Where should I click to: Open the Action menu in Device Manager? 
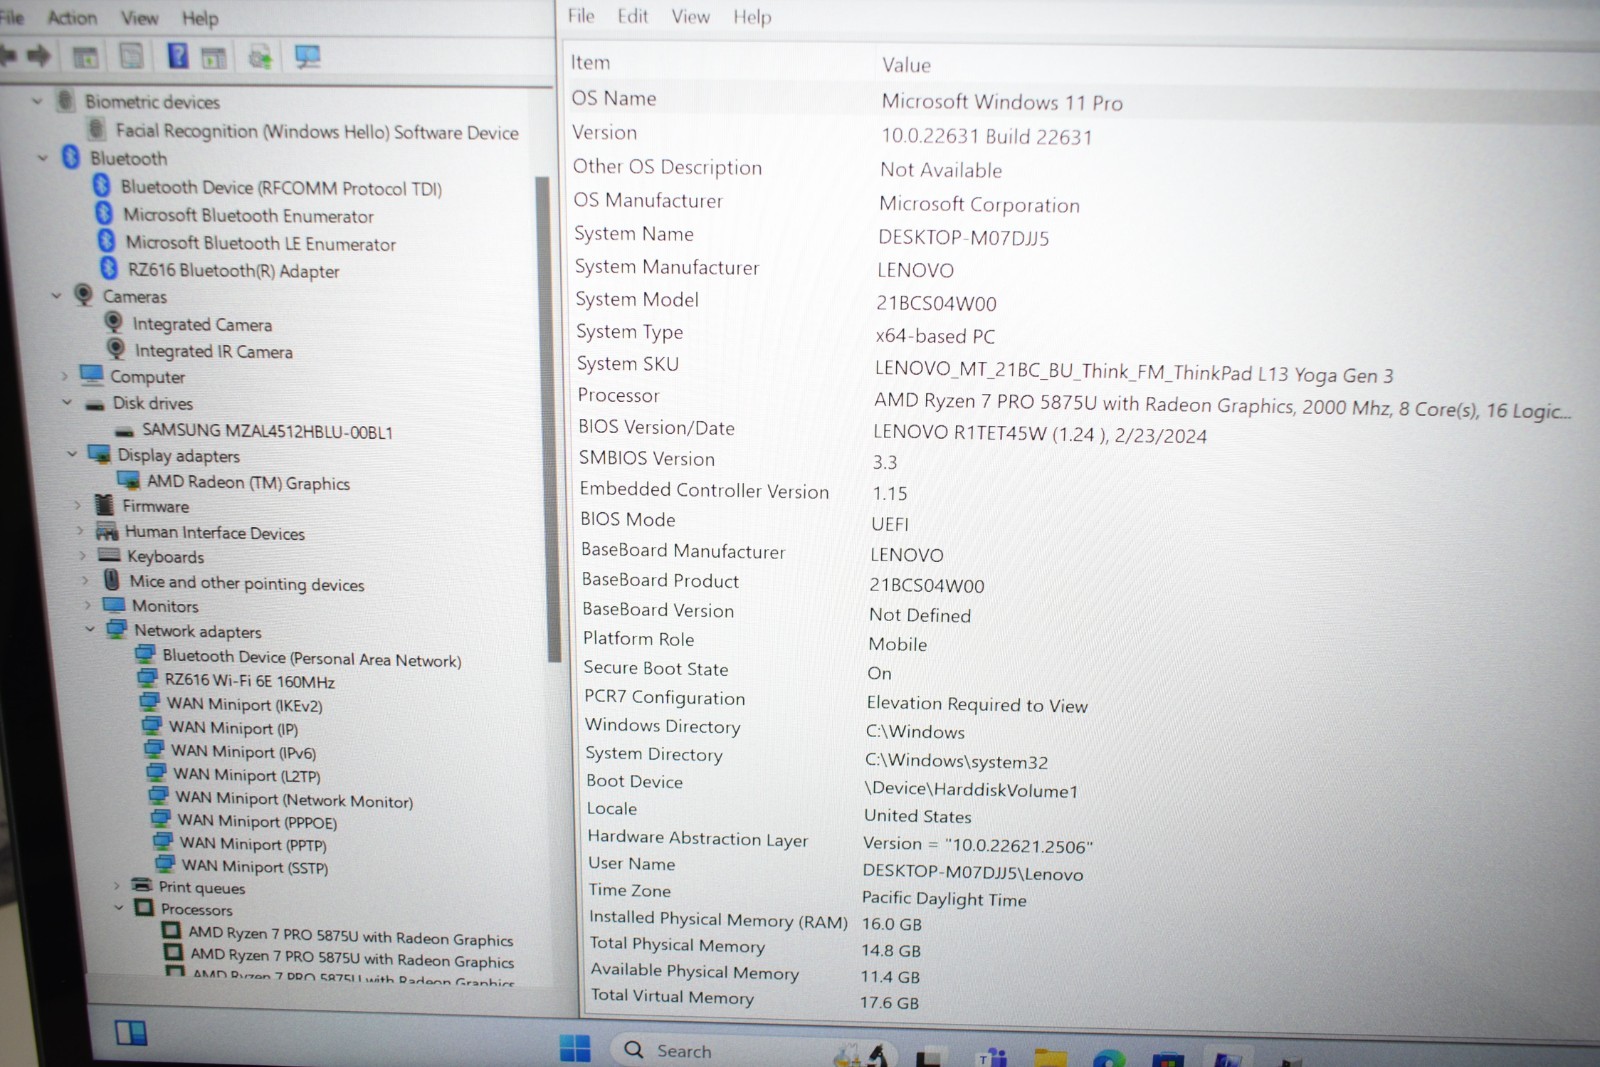[x=72, y=18]
